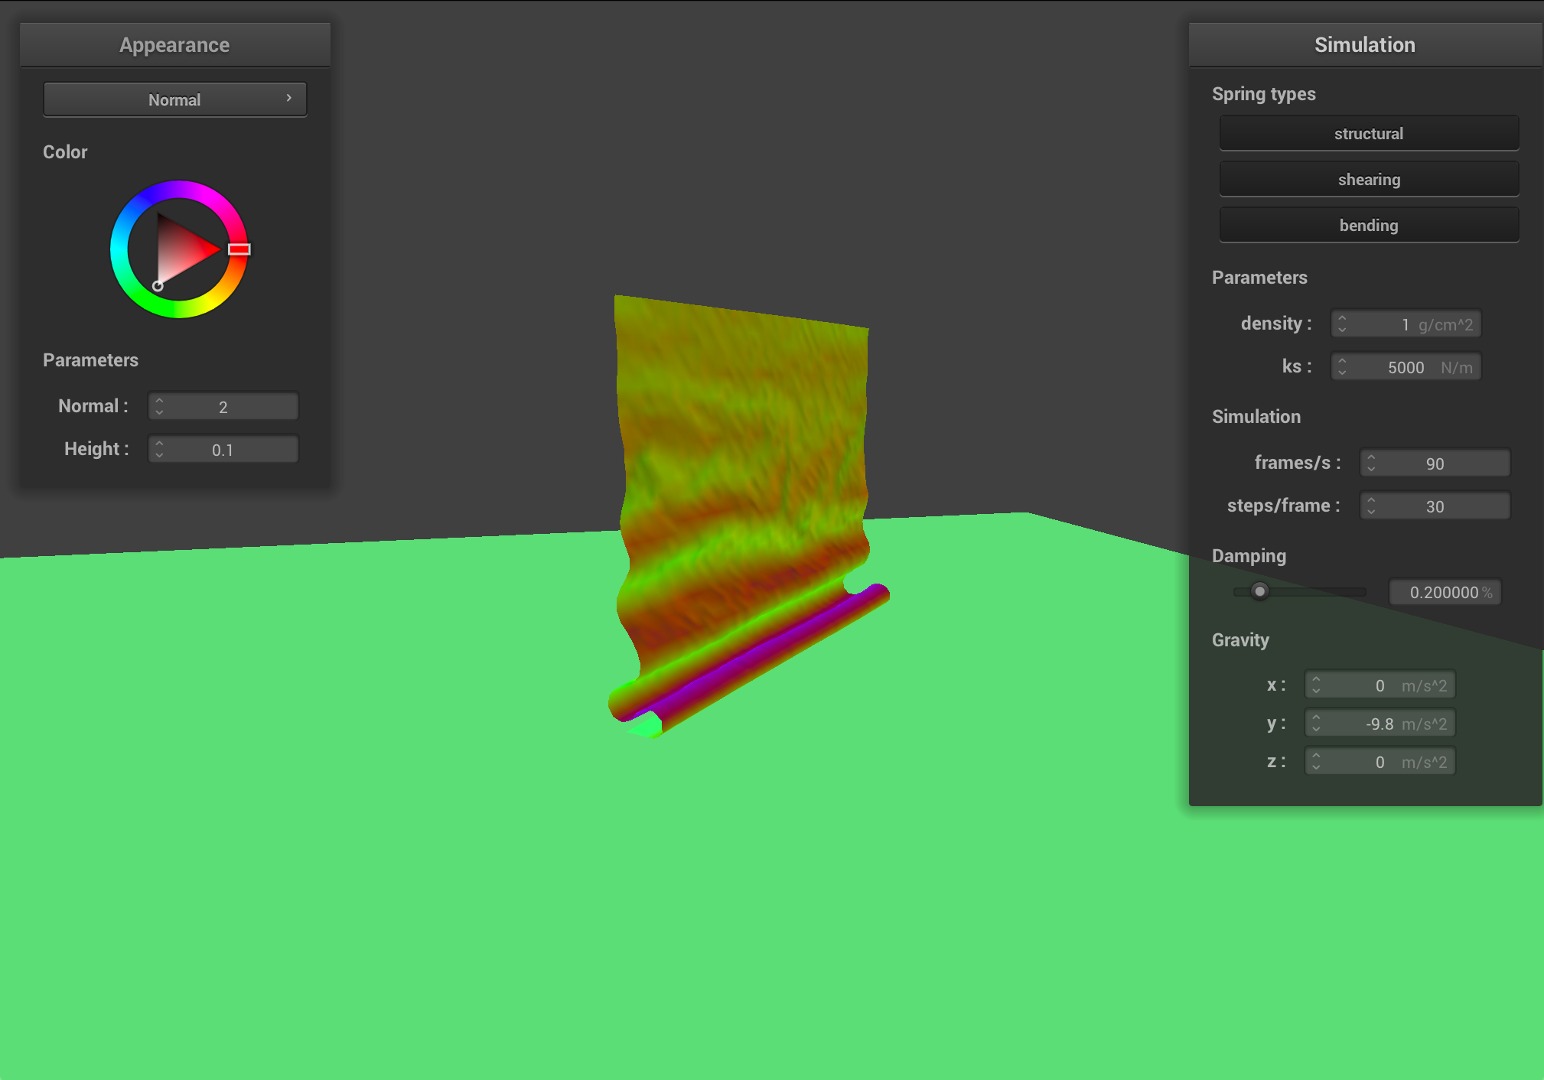
Task: Focus the Gravity y value field
Action: (1380, 724)
